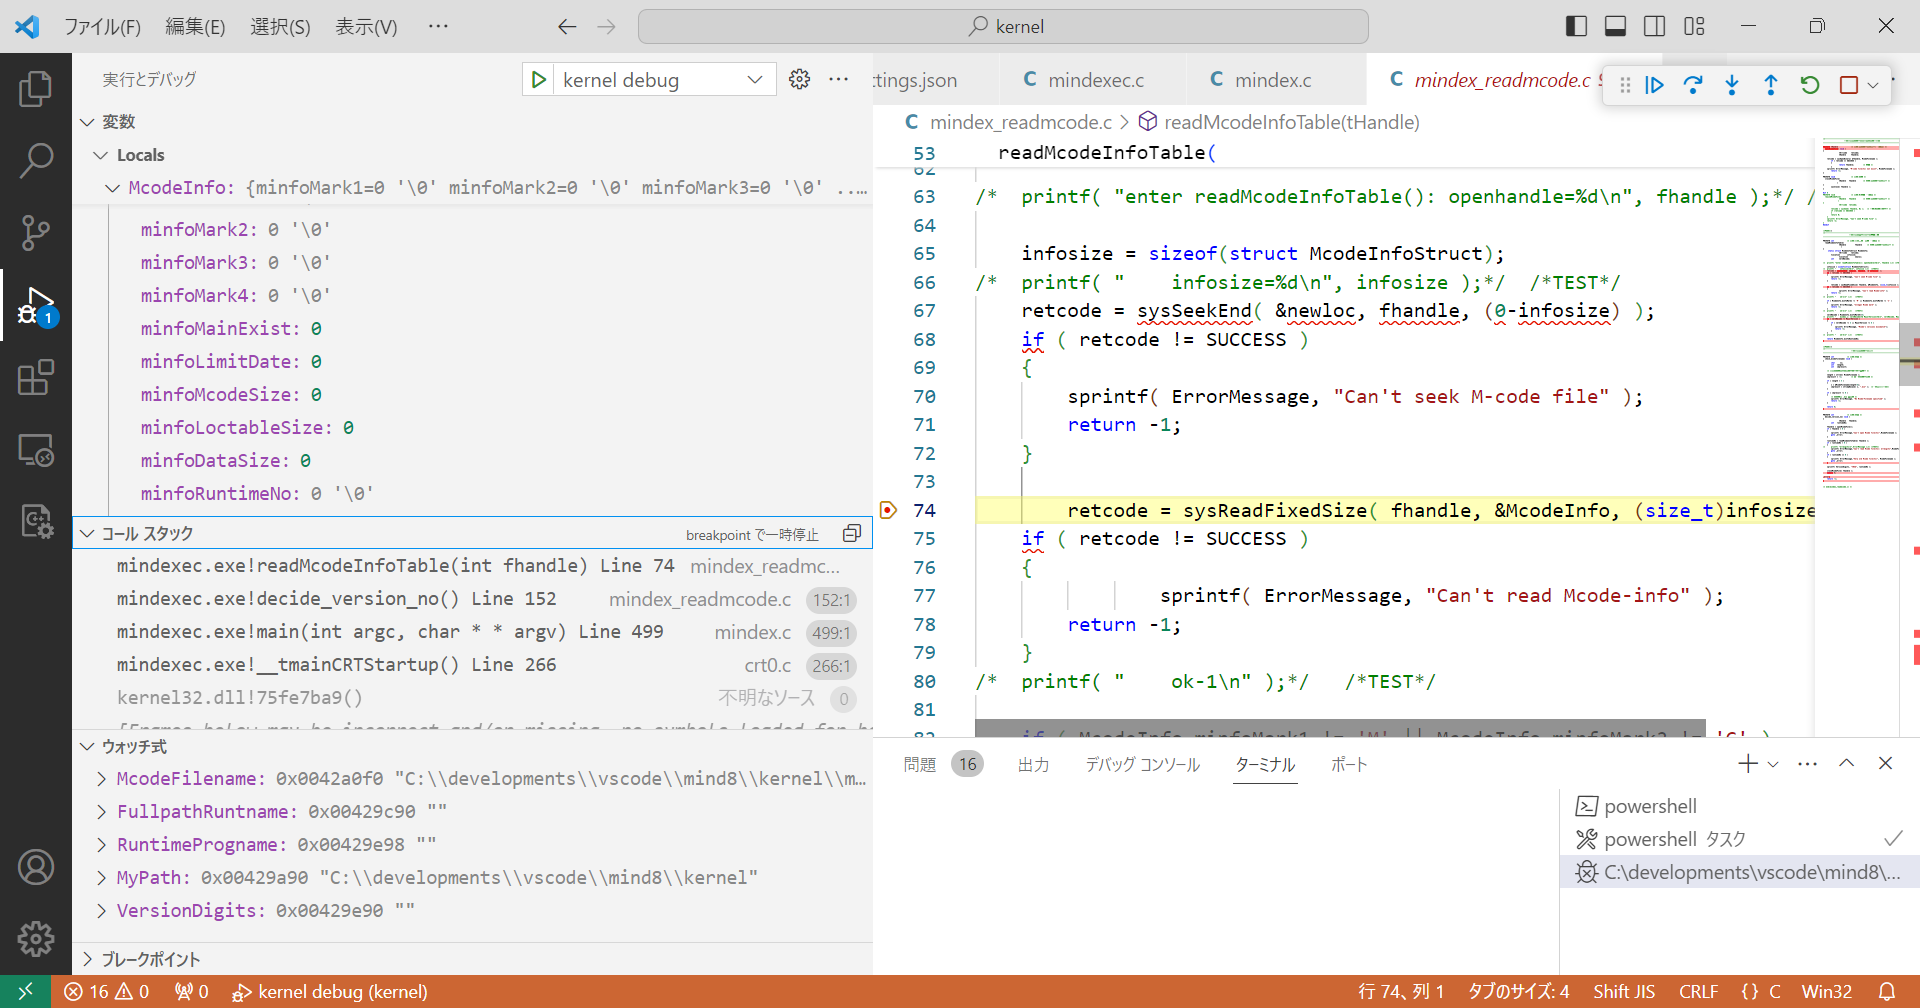Open the Extensions view
The height and width of the screenshot is (1008, 1920).
(x=36, y=377)
